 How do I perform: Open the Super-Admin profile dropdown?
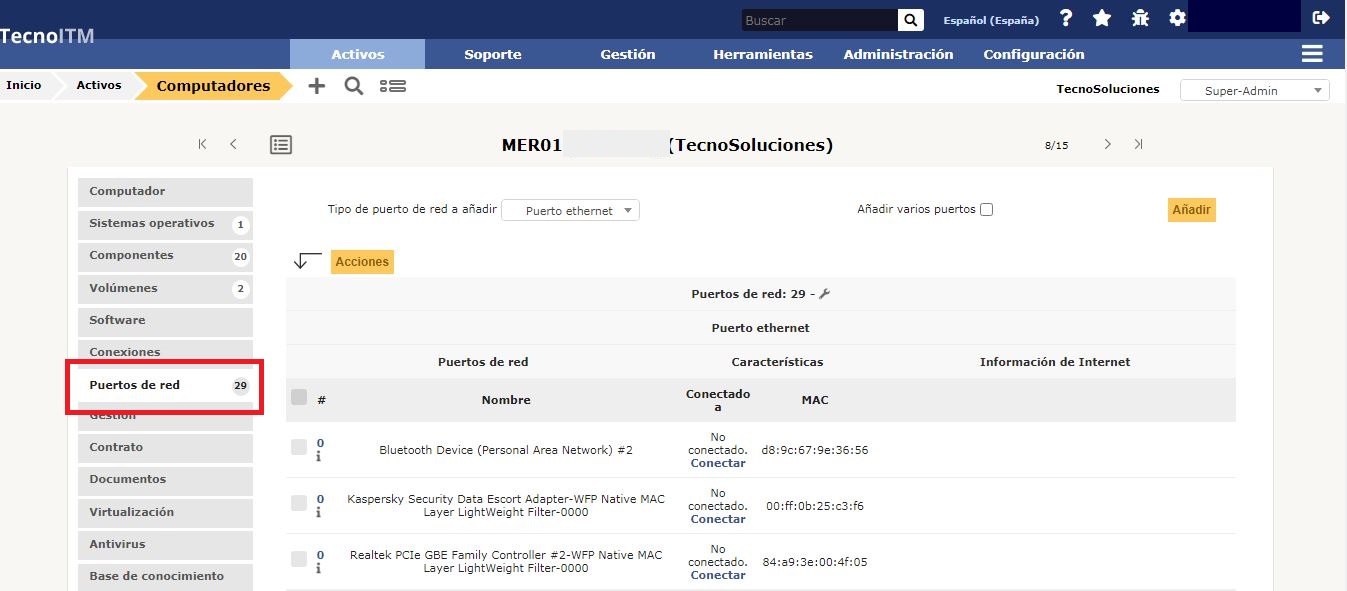tap(1254, 90)
